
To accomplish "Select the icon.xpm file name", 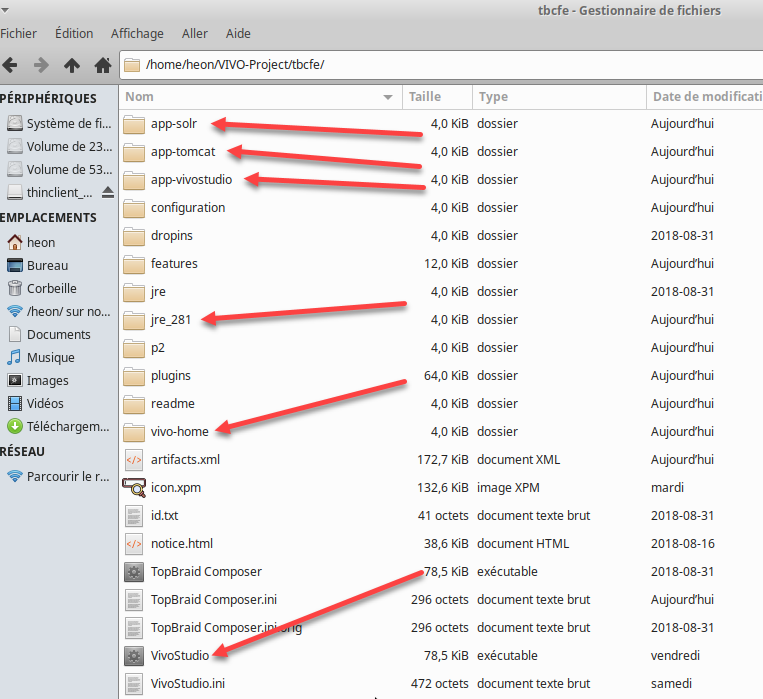I will (x=176, y=488).
